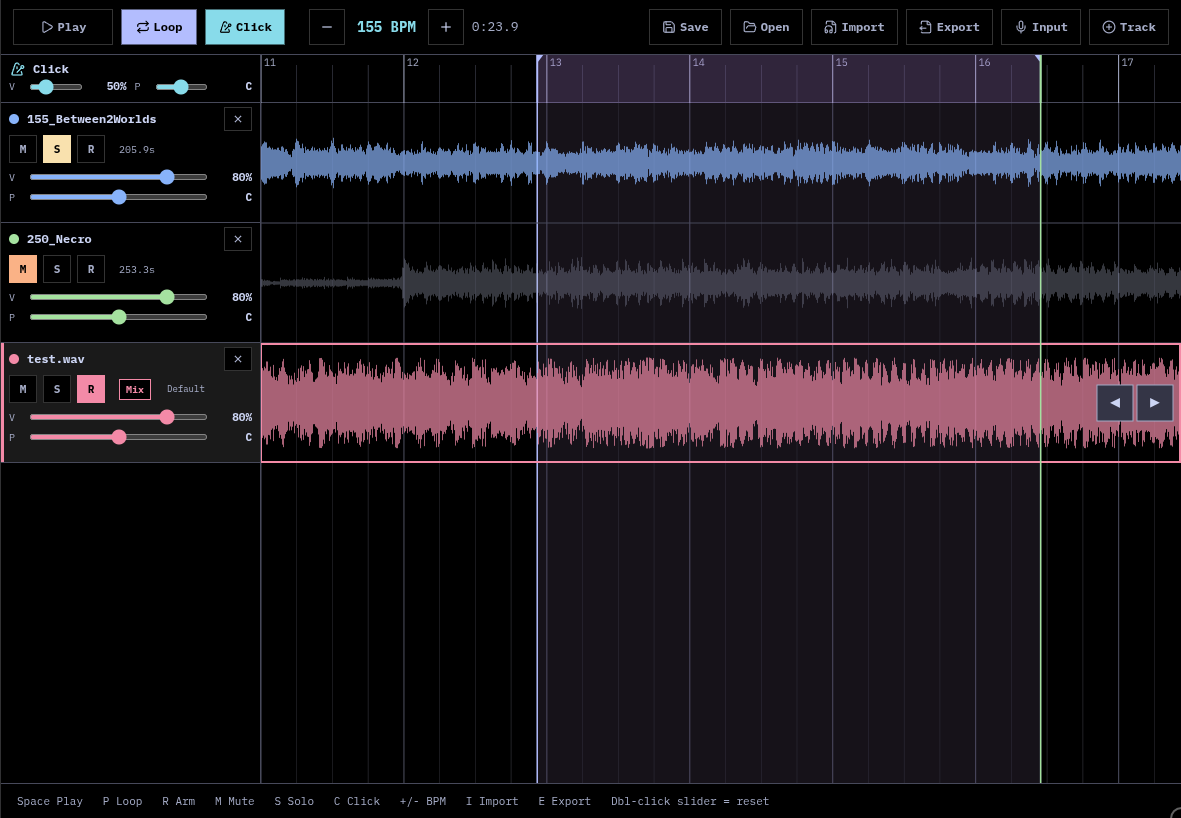Adjust the 250_Necro volume slider
This screenshot has width=1181, height=818.
point(167,297)
